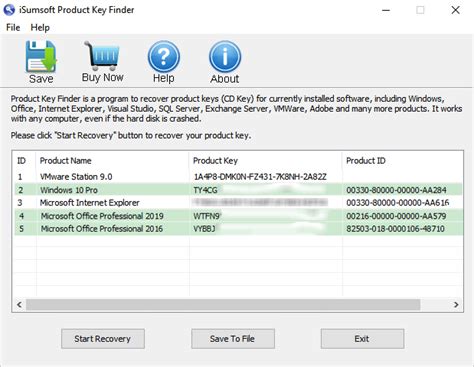The height and width of the screenshot is (367, 474).
Task: Select the Microsoft Internet Explorer row
Action: tap(238, 203)
